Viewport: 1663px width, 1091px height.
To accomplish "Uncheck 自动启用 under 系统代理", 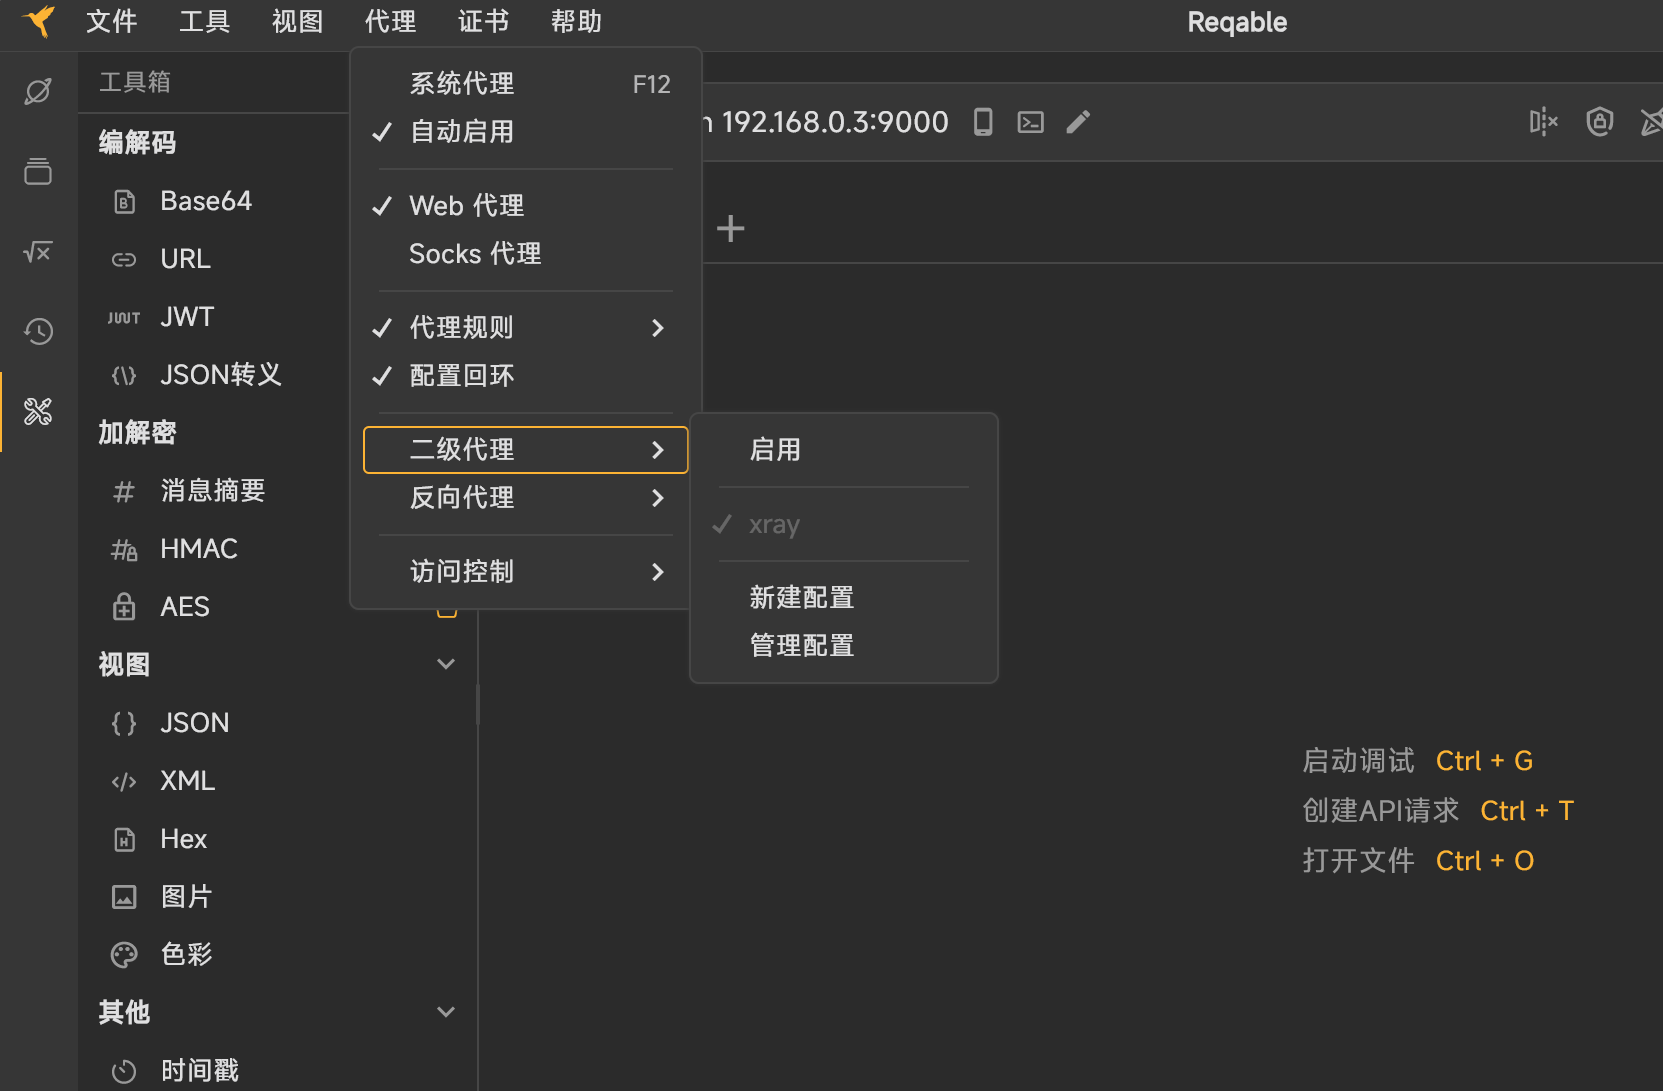I will (x=462, y=131).
